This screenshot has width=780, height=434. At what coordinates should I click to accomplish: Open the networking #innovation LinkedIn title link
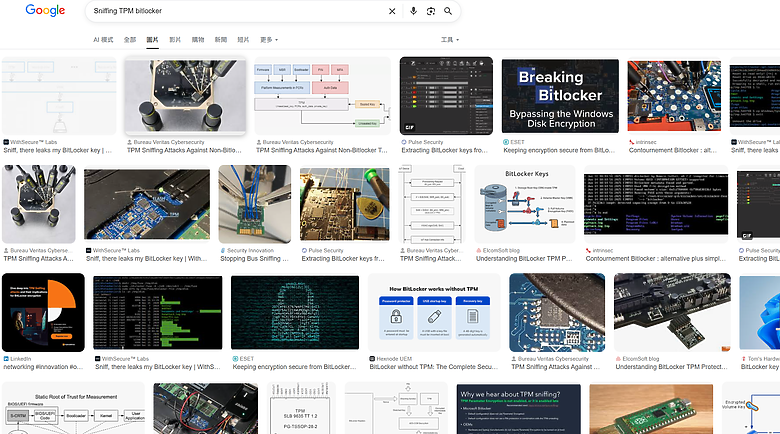click(x=43, y=367)
